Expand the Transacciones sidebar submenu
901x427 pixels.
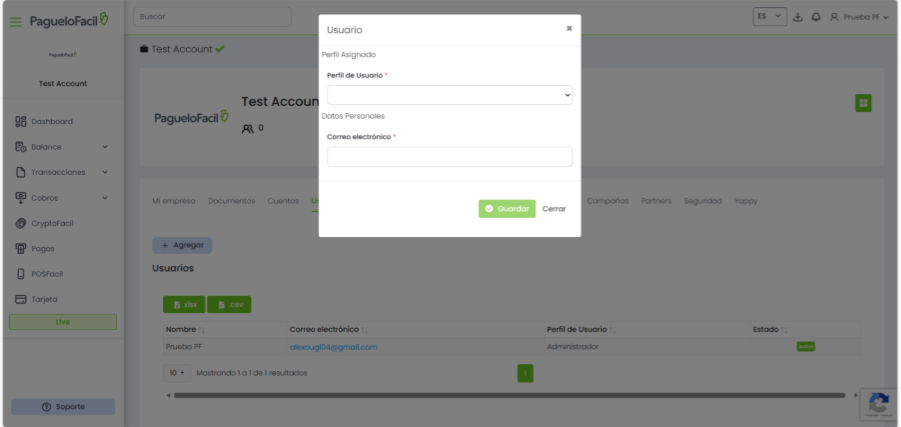coord(104,172)
